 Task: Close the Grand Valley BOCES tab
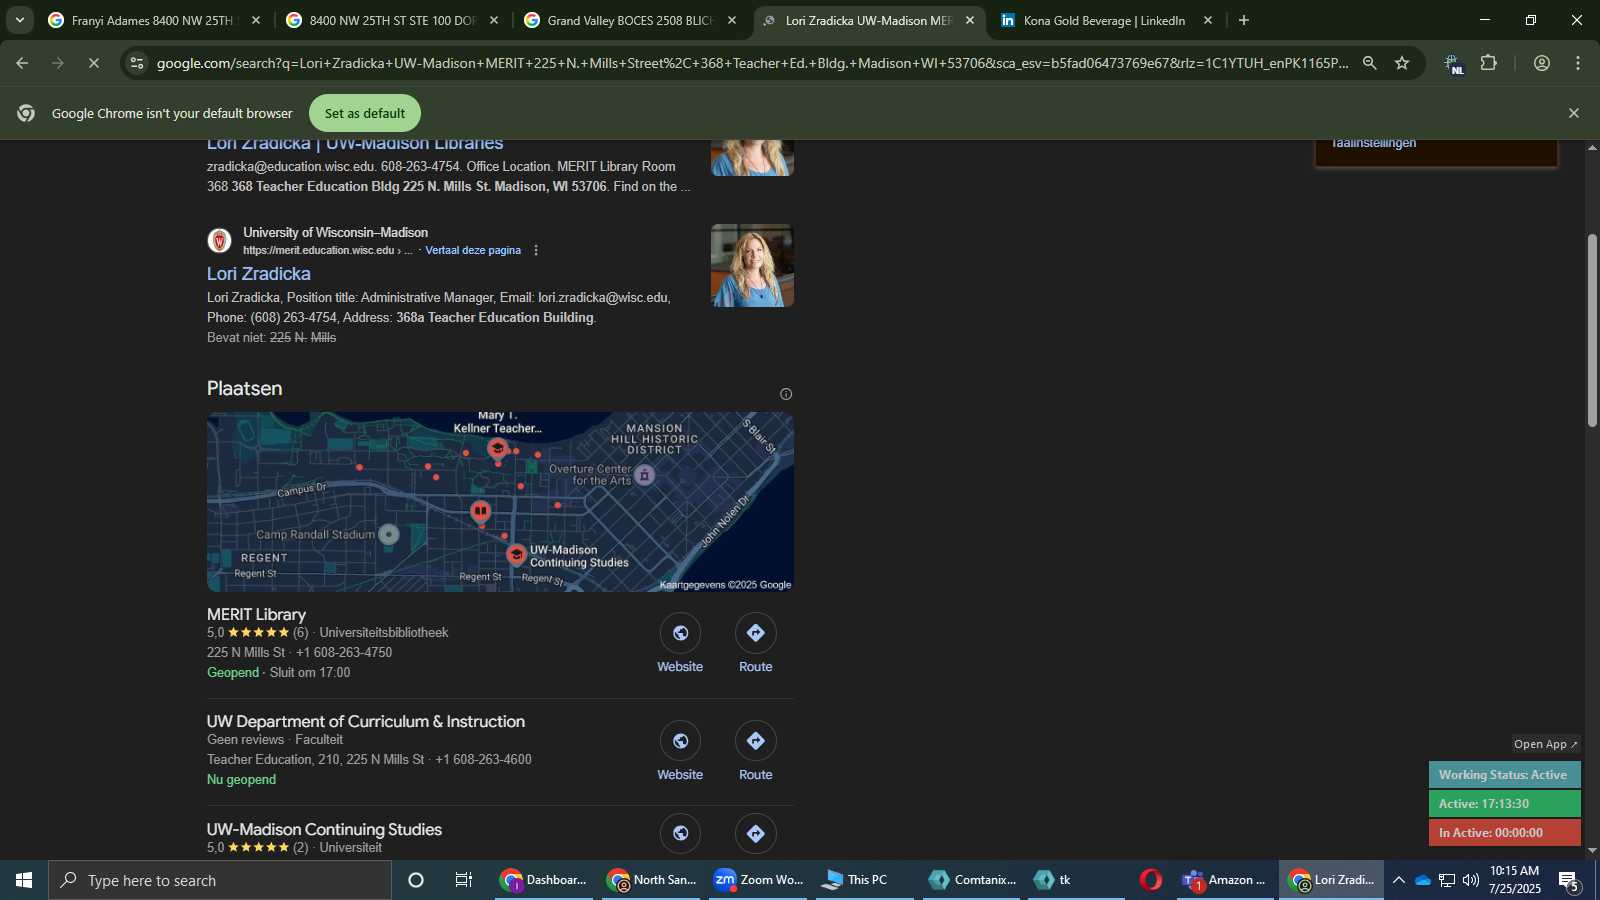pos(732,20)
